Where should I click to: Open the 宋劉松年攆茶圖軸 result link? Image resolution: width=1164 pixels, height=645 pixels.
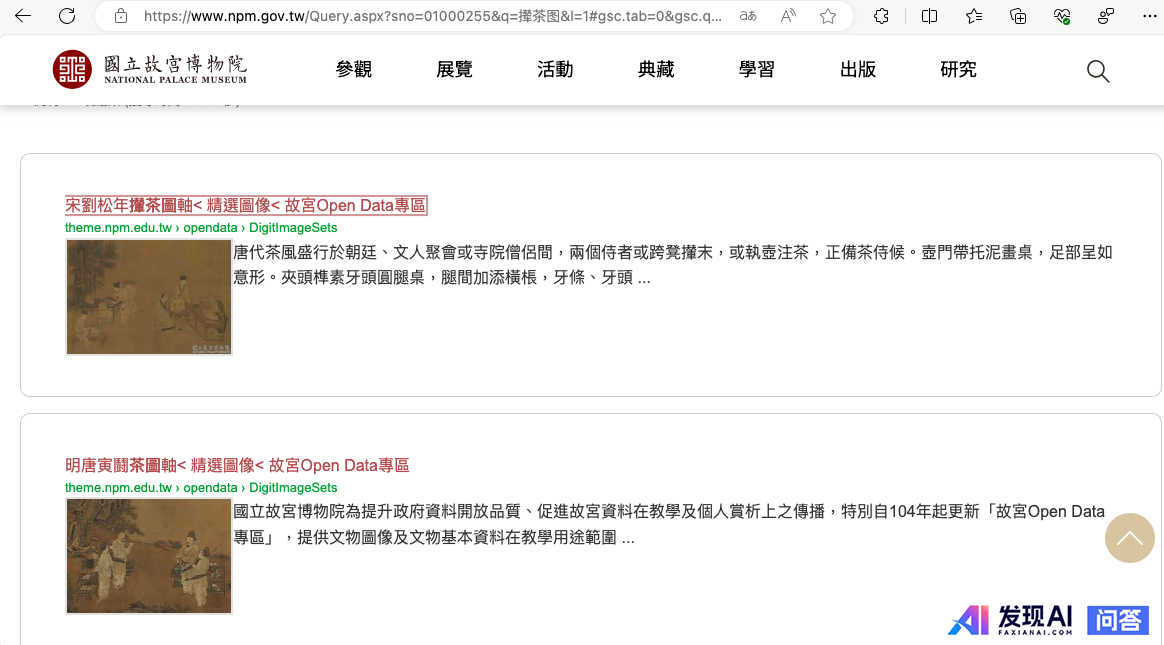click(246, 206)
